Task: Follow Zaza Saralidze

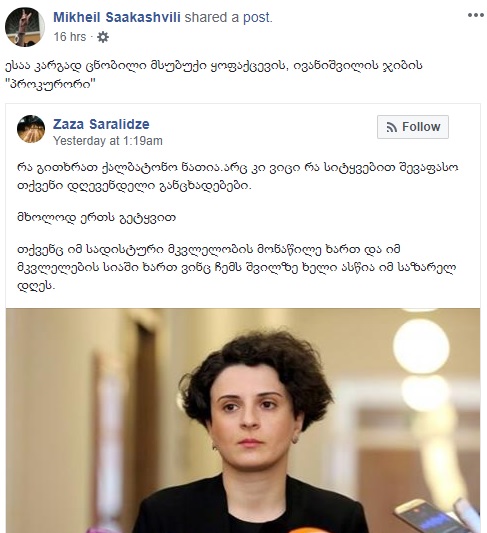Action: tap(413, 127)
